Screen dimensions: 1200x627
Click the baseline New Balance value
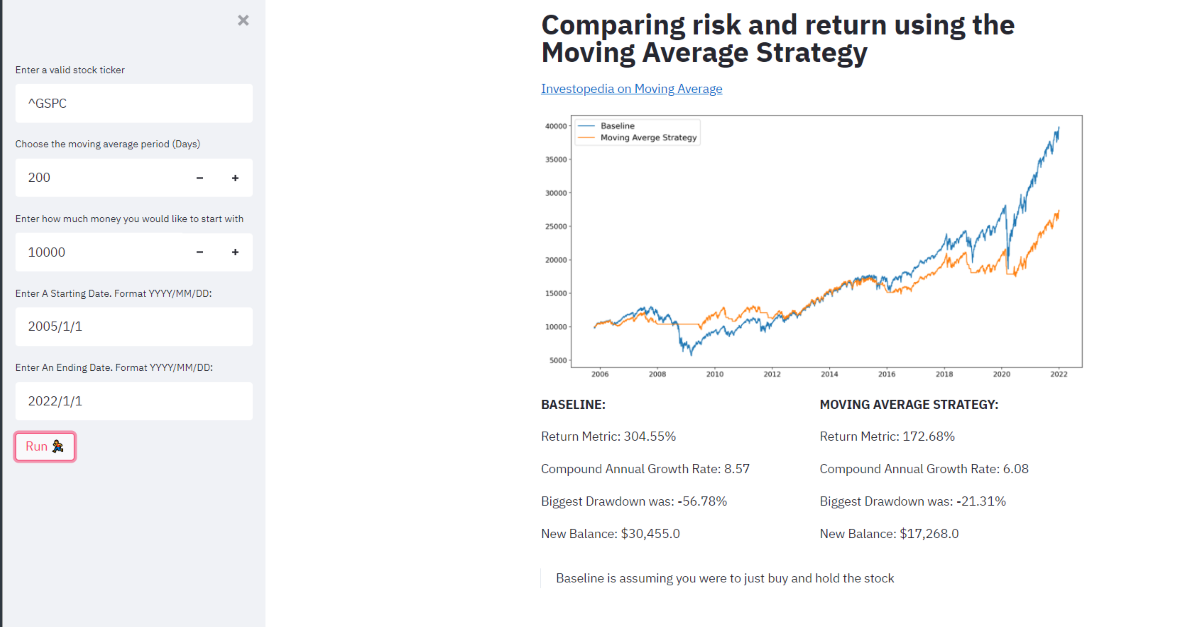(610, 534)
